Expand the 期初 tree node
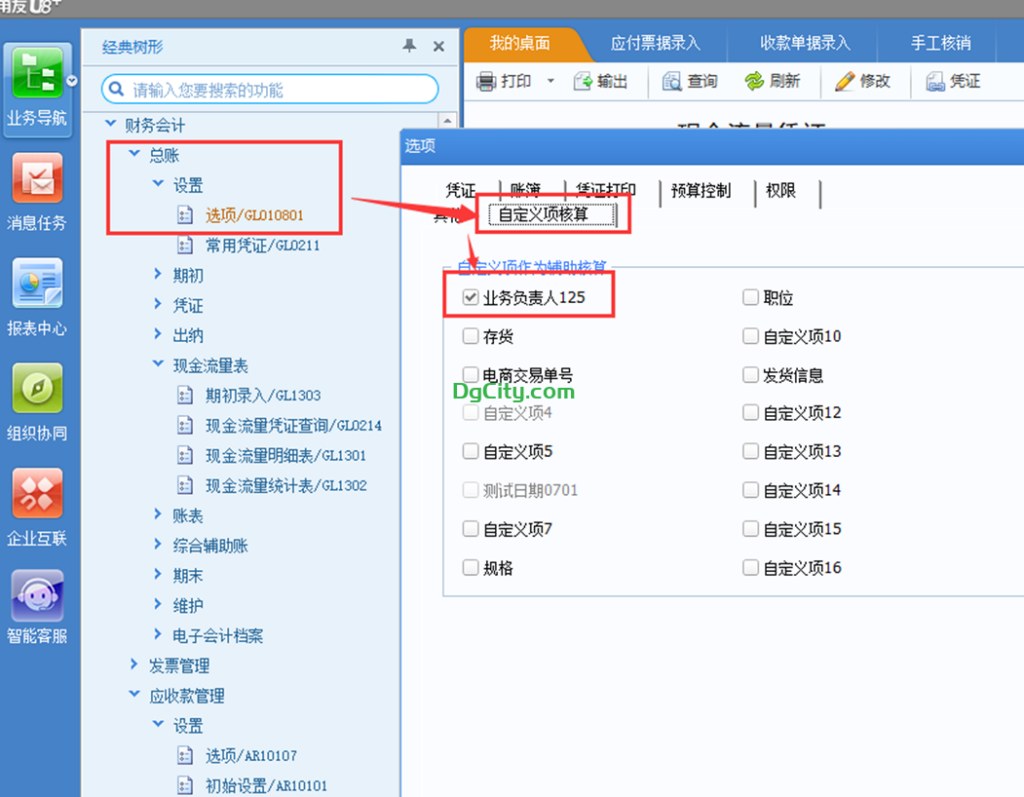The image size is (1024, 797). click(x=158, y=275)
